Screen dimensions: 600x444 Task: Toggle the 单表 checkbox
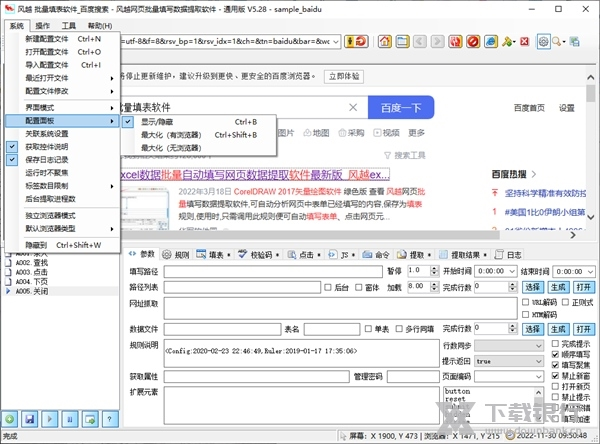(x=368, y=329)
